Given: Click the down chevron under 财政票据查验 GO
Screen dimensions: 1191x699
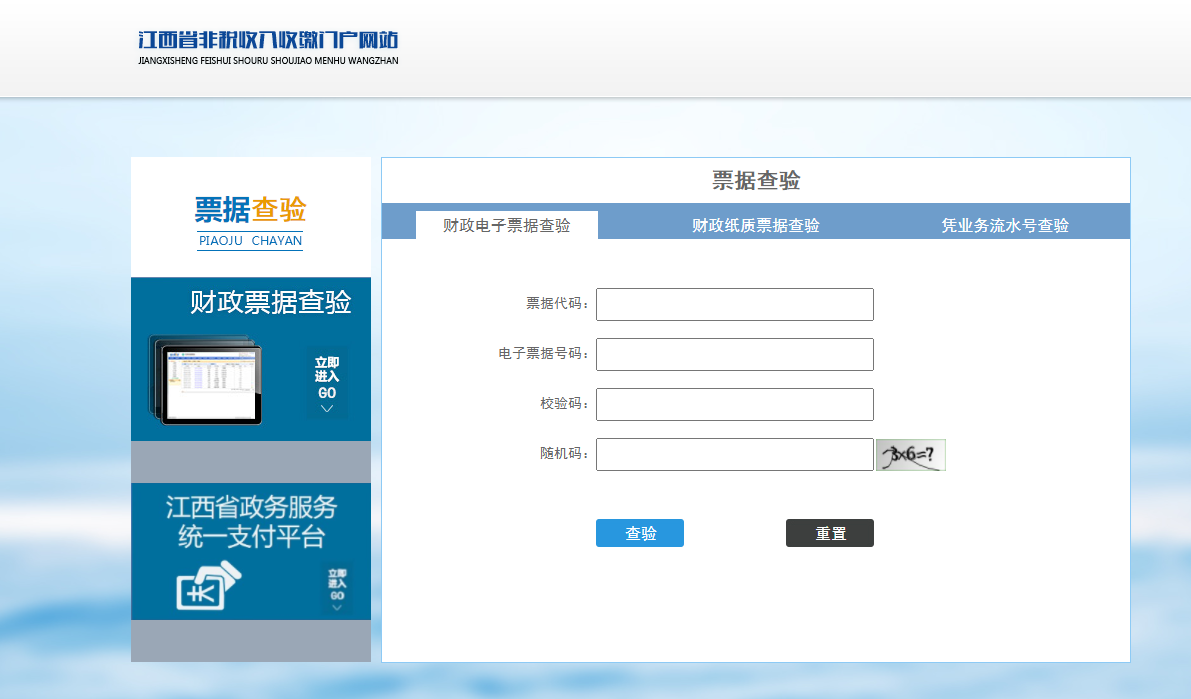Looking at the screenshot, I should pos(327,408).
